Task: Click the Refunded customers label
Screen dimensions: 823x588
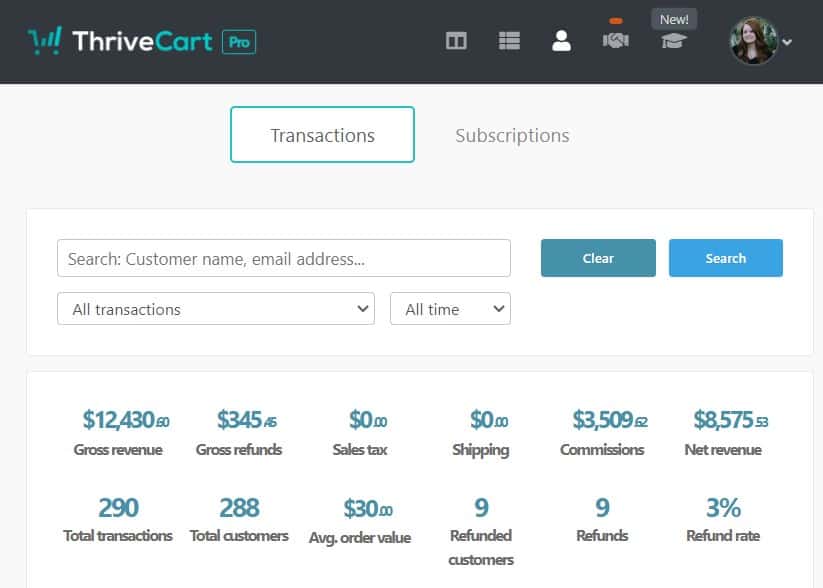Action: (x=481, y=548)
